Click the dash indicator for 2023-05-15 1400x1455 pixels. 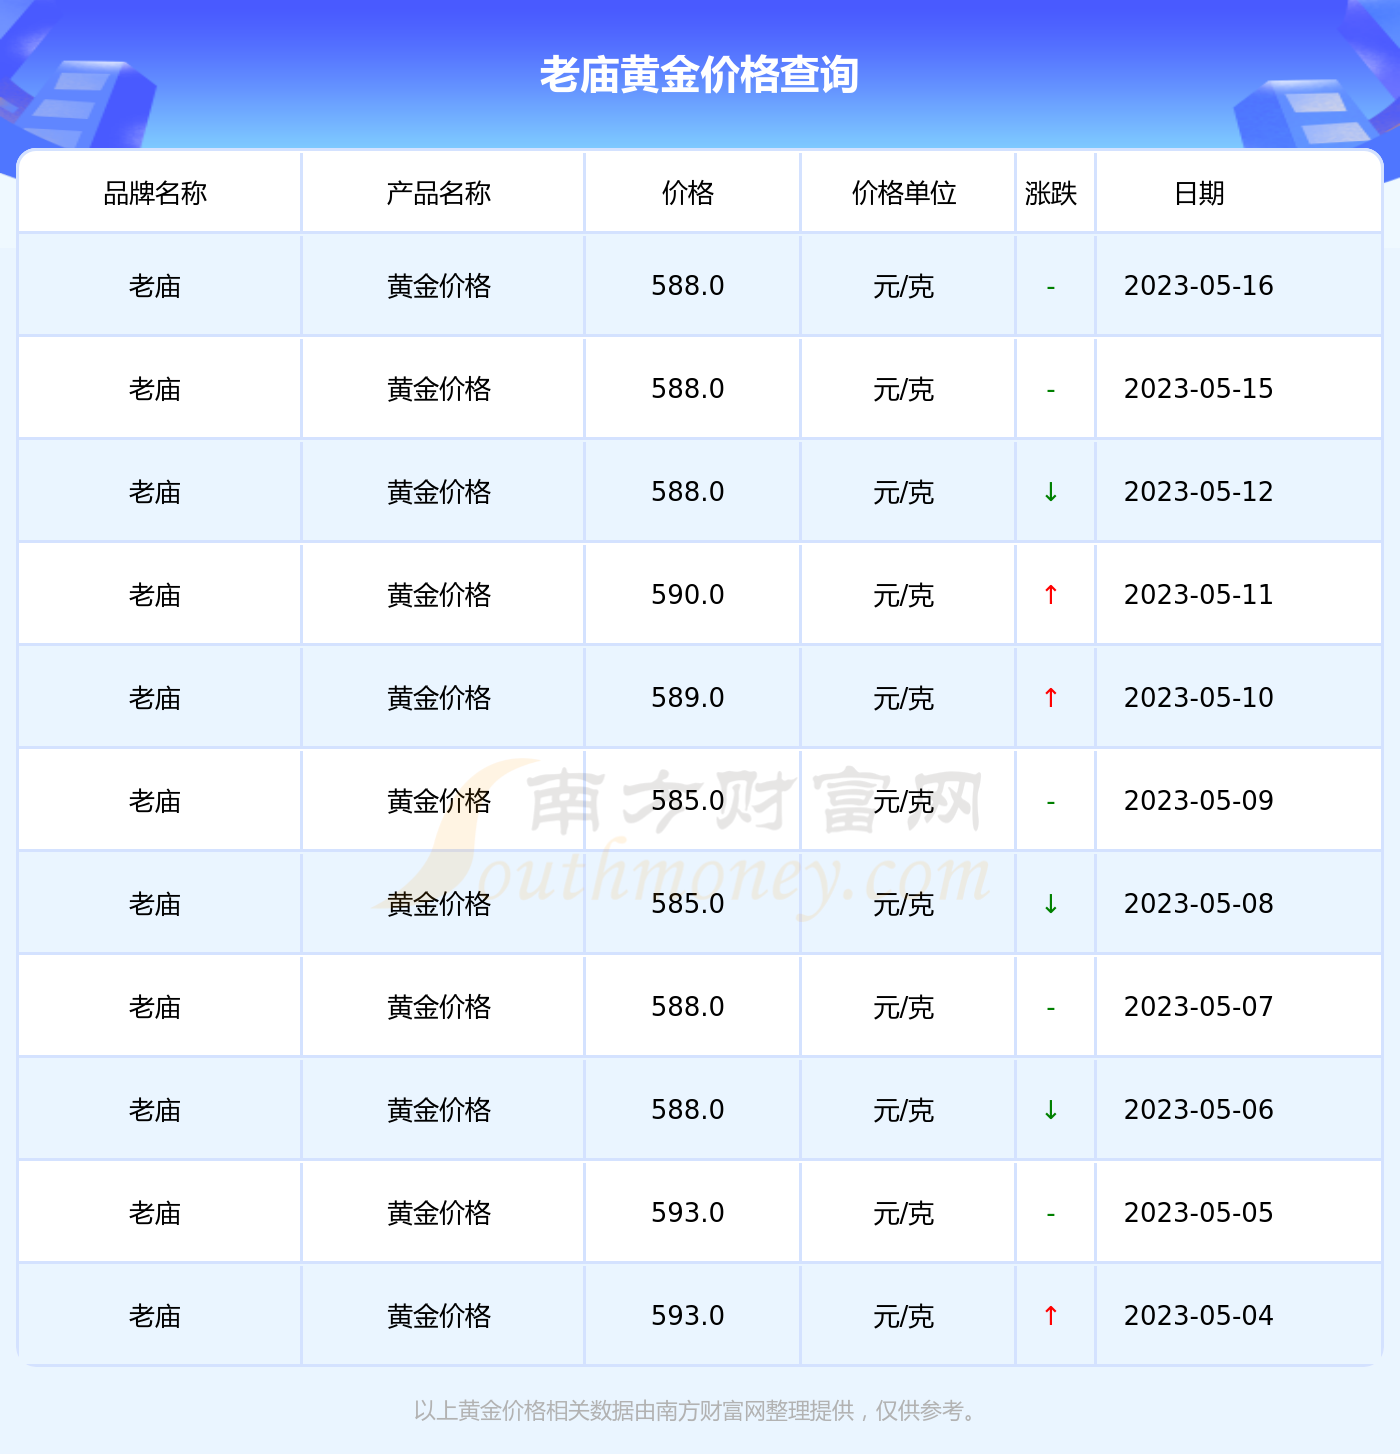[1051, 391]
